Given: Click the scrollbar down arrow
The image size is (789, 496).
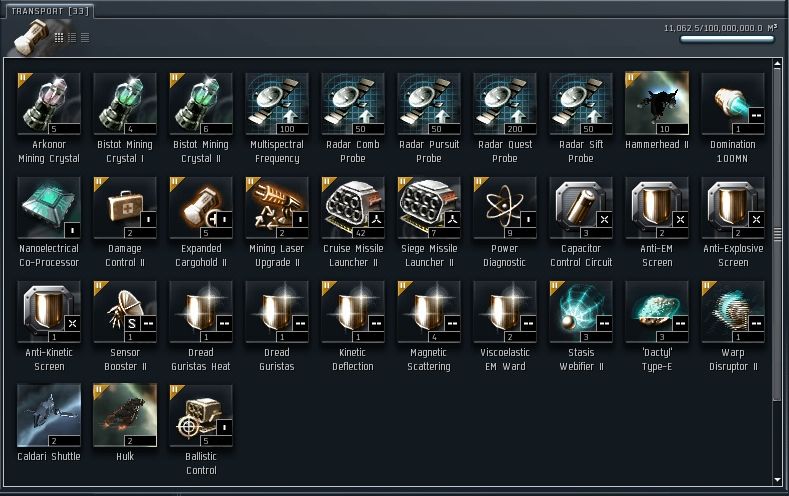Looking at the screenshot, I should [x=777, y=480].
